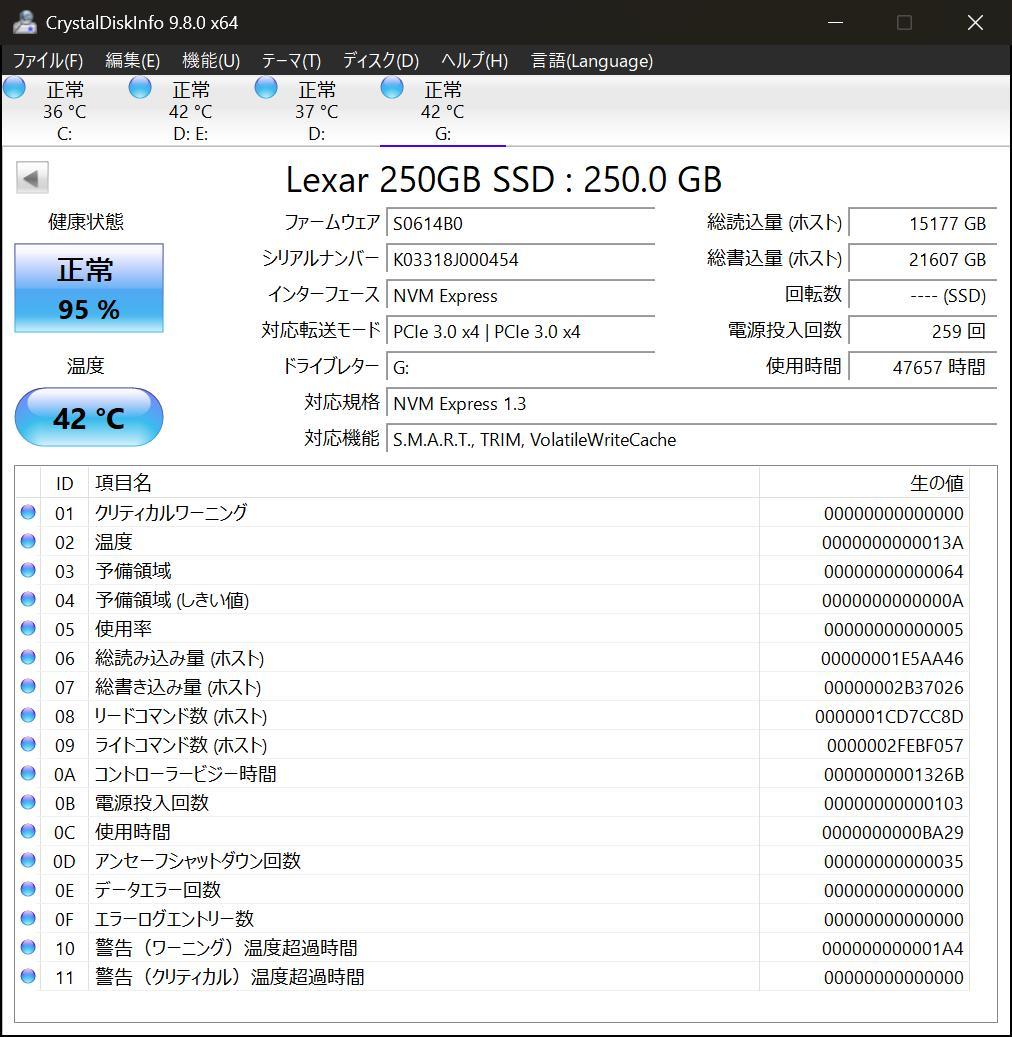The height and width of the screenshot is (1037, 1012).
Task: Click status icon of row 11 クリティカル温度超過時間
Action: (28, 976)
